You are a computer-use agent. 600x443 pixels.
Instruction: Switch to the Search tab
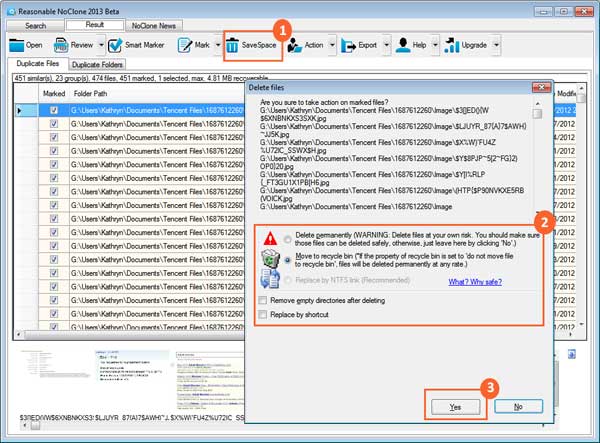coord(36,26)
